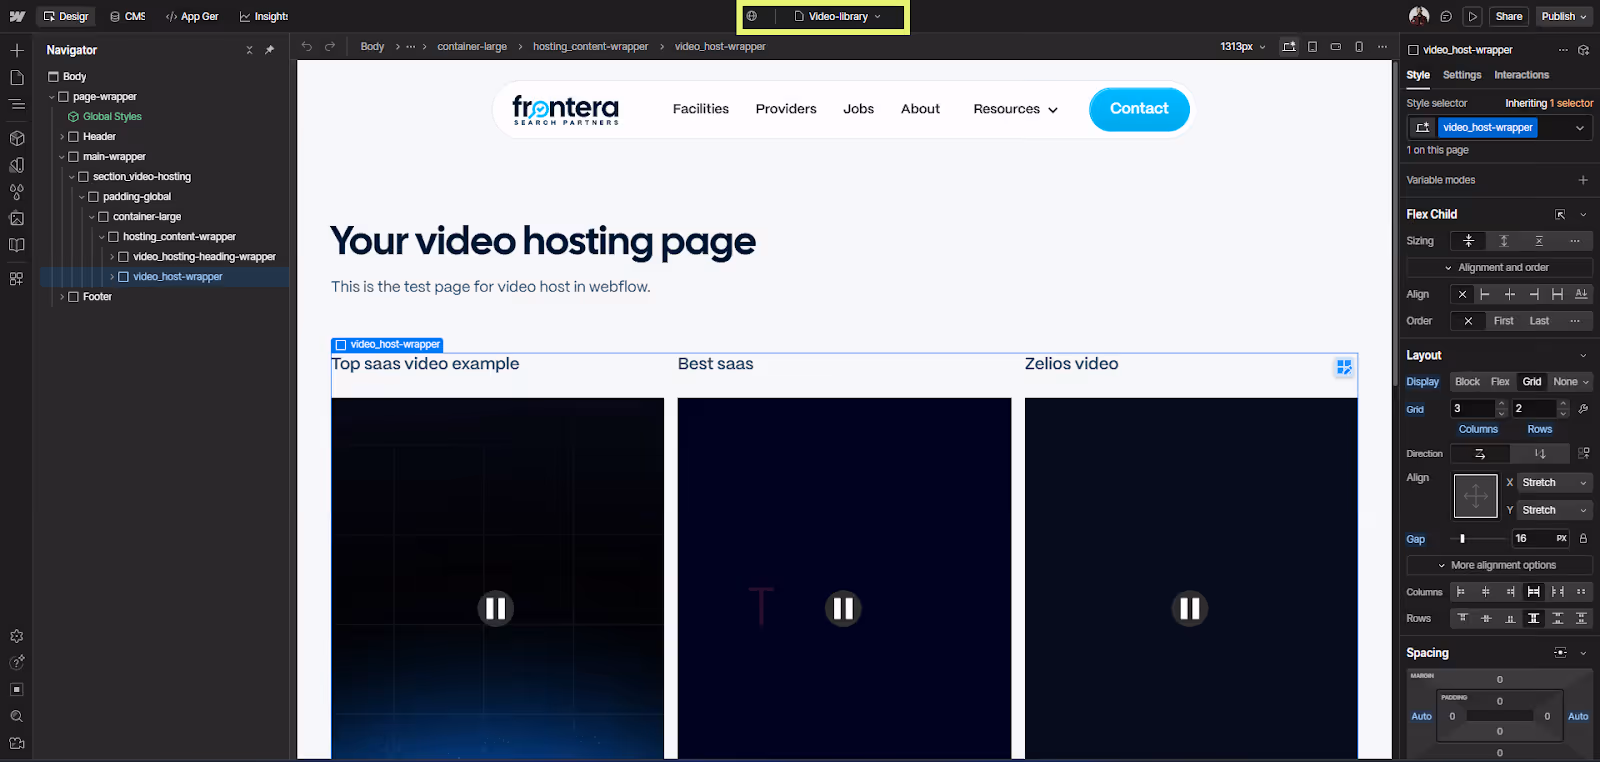Open the Components cube icon

[x=16, y=138]
